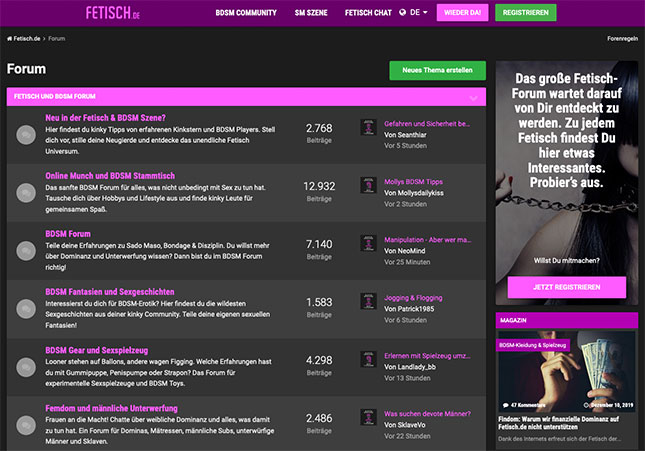This screenshot has width=645, height=451.
Task: Open Fetisch Chat from the top menu
Action: point(368,13)
